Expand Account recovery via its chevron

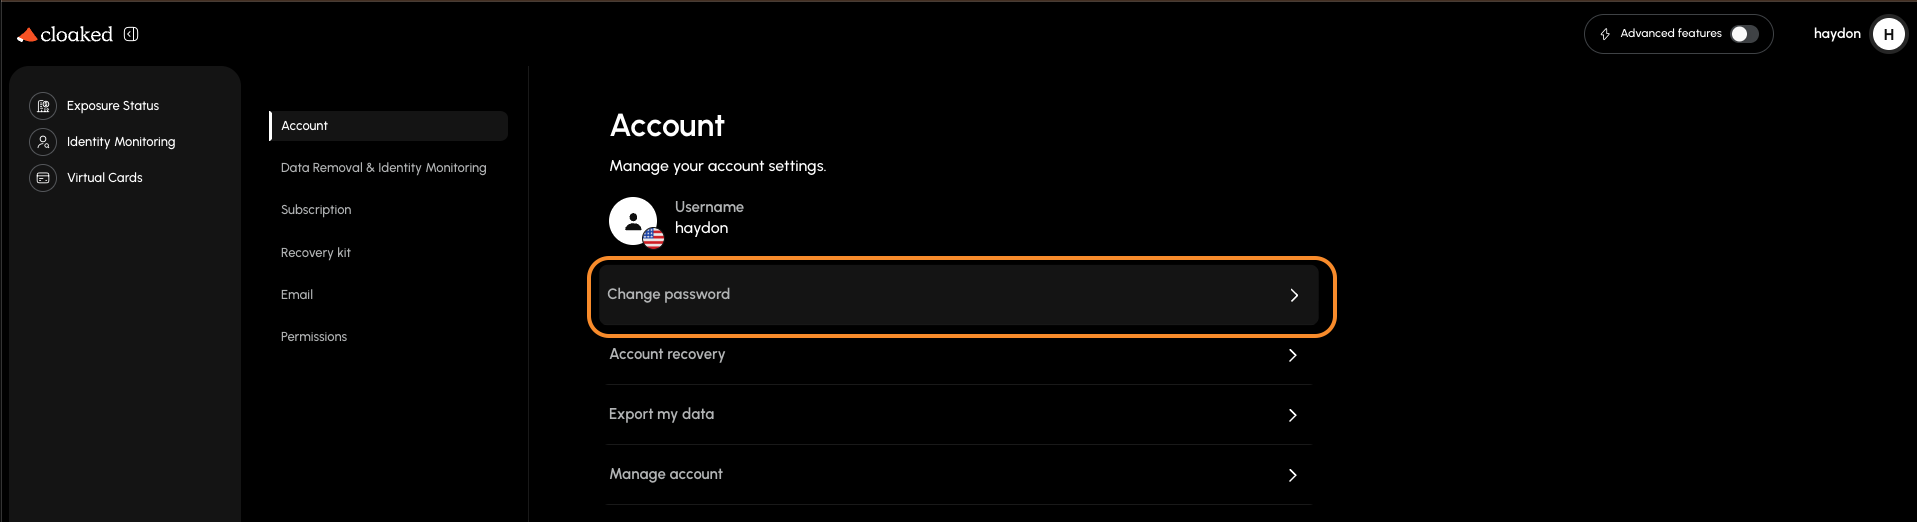(1292, 355)
